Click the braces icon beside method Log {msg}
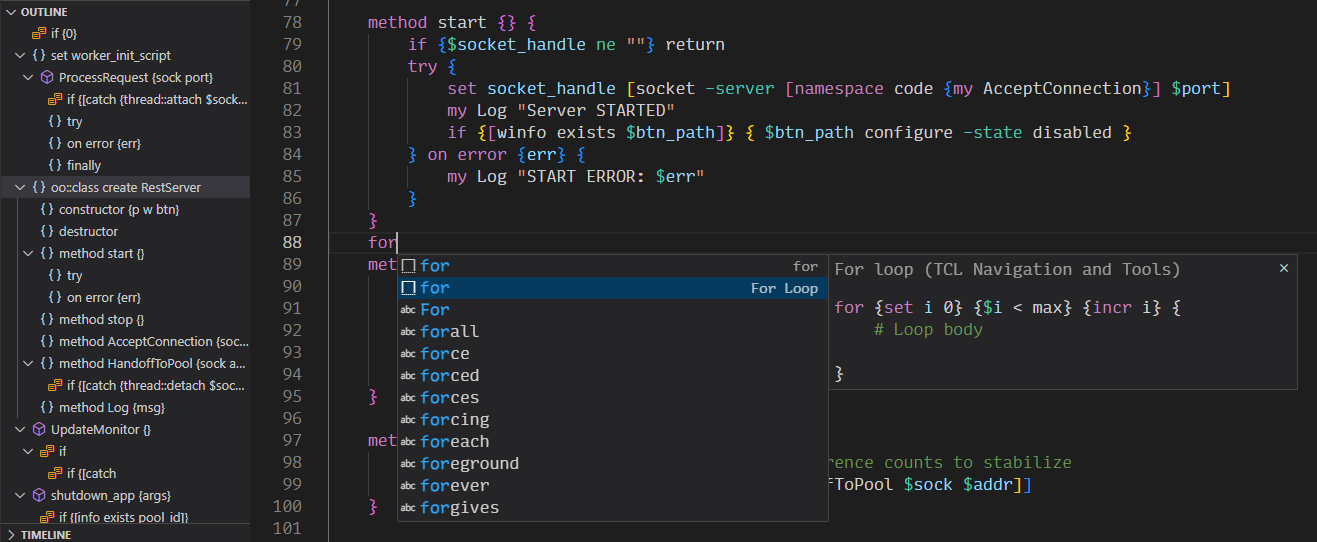 click(47, 407)
